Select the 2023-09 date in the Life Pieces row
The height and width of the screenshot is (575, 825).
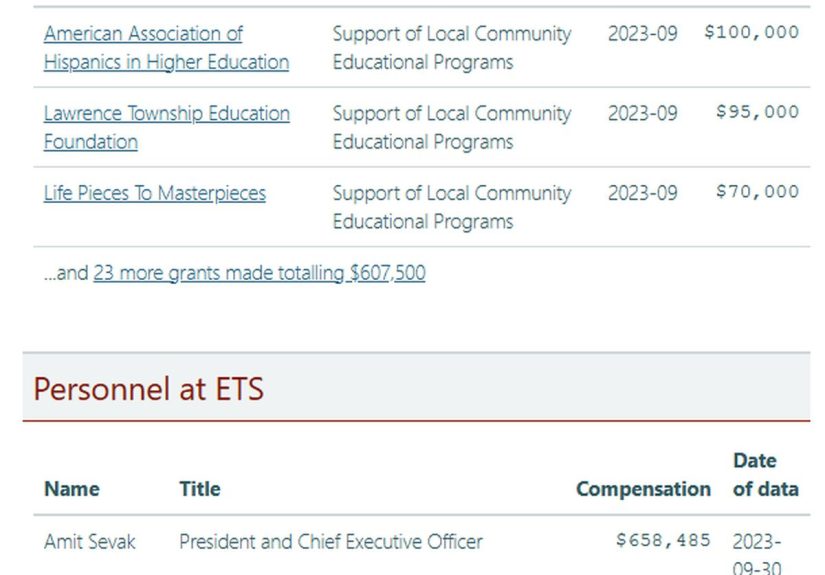click(642, 193)
